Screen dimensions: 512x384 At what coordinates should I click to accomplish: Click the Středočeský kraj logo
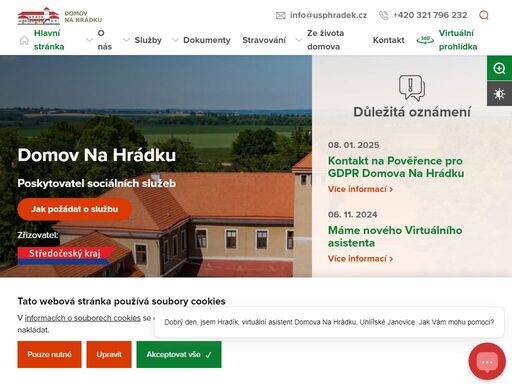tap(67, 255)
